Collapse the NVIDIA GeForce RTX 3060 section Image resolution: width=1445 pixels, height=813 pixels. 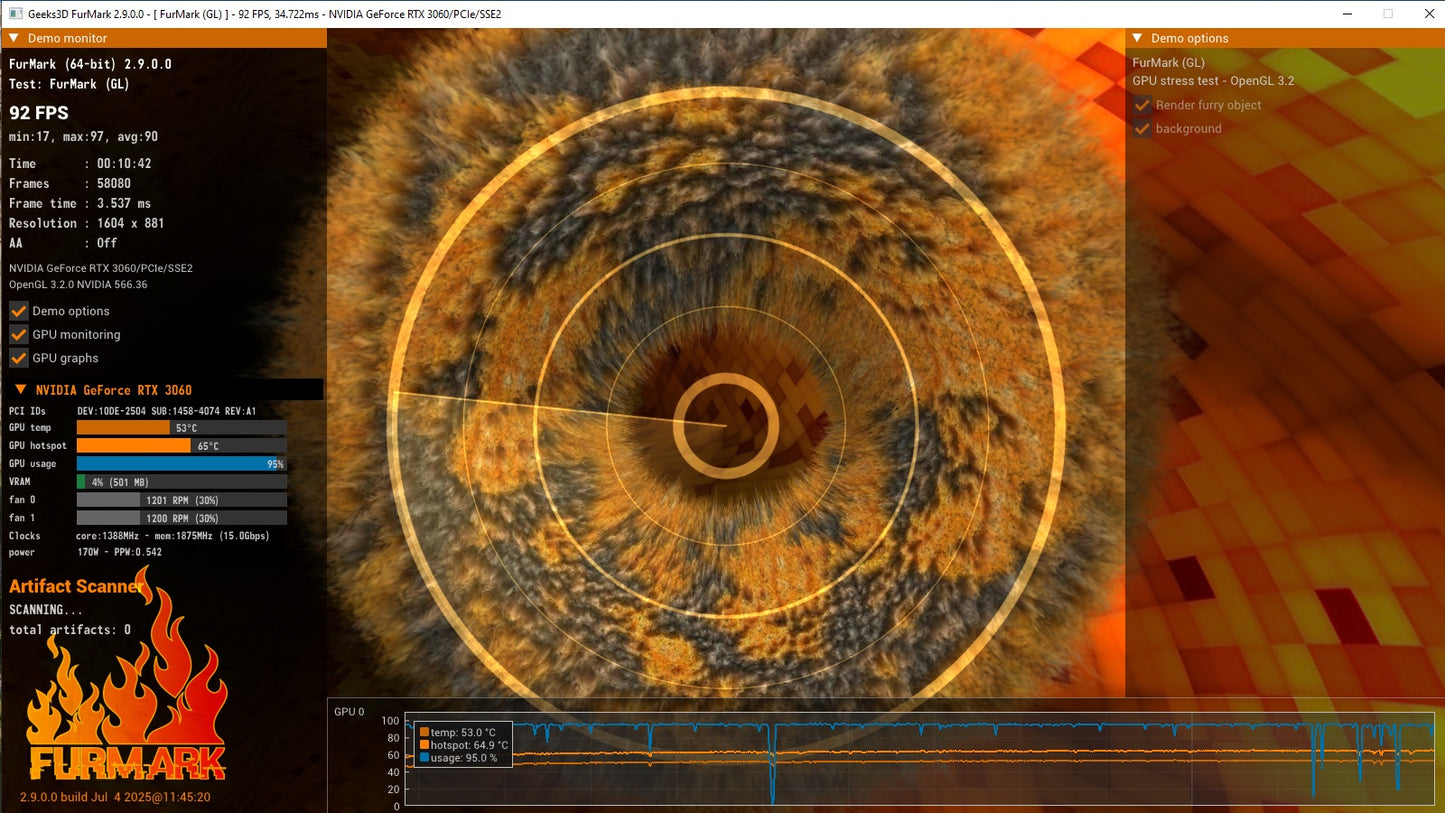(x=20, y=390)
